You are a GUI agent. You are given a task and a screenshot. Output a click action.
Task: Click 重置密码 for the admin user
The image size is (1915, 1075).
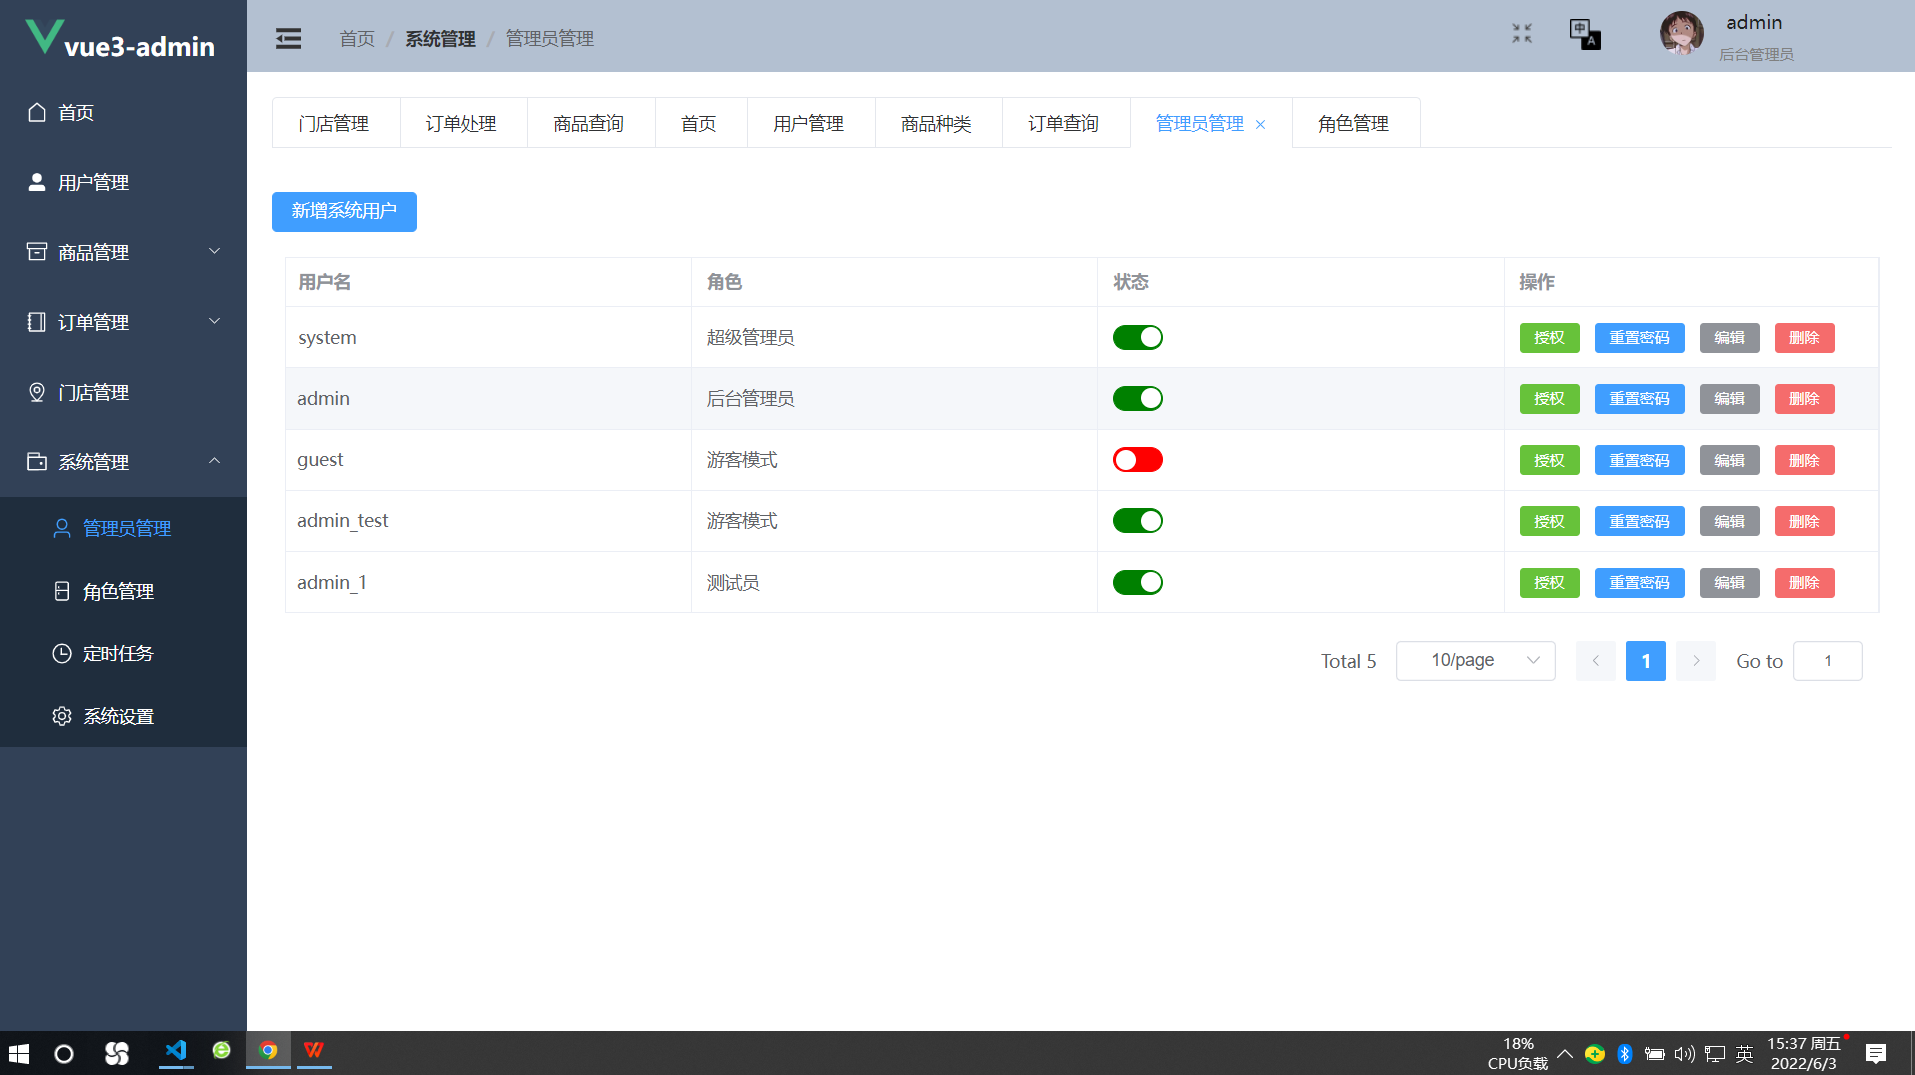[1639, 399]
